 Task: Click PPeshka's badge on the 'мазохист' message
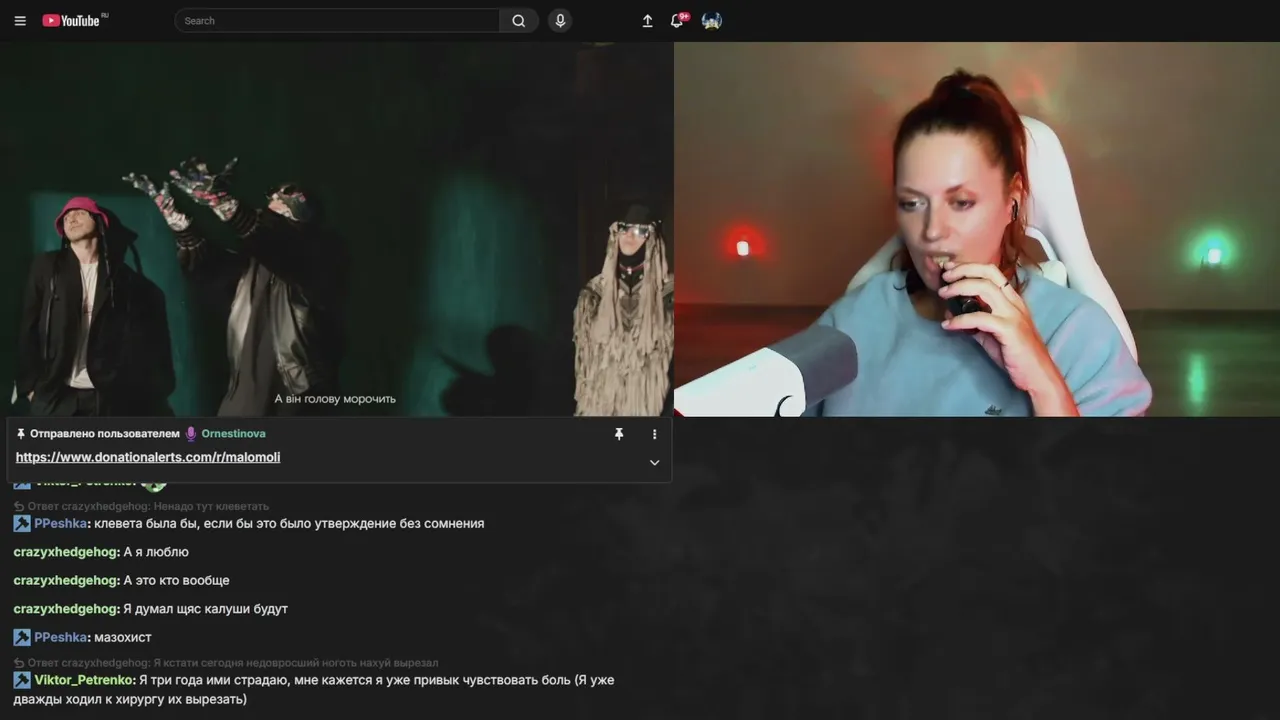point(22,637)
